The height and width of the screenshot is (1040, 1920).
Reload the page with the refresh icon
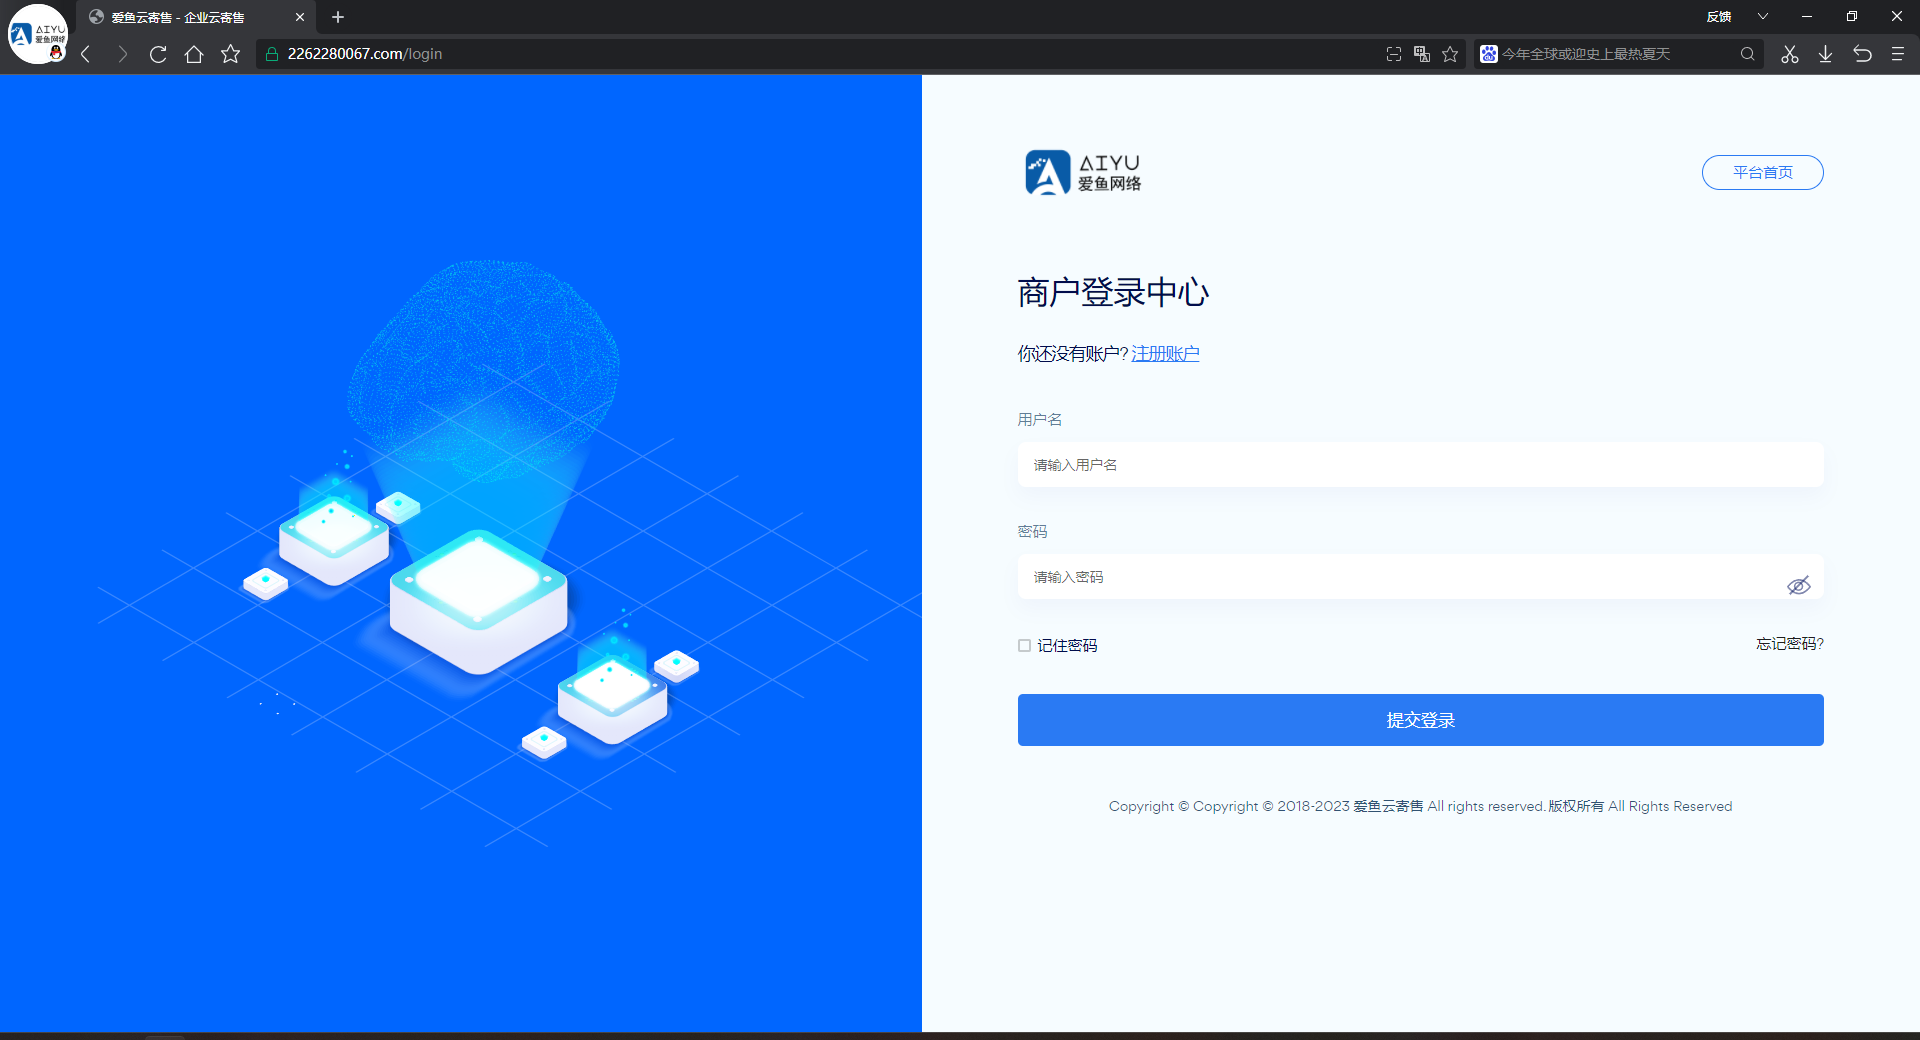(x=158, y=54)
